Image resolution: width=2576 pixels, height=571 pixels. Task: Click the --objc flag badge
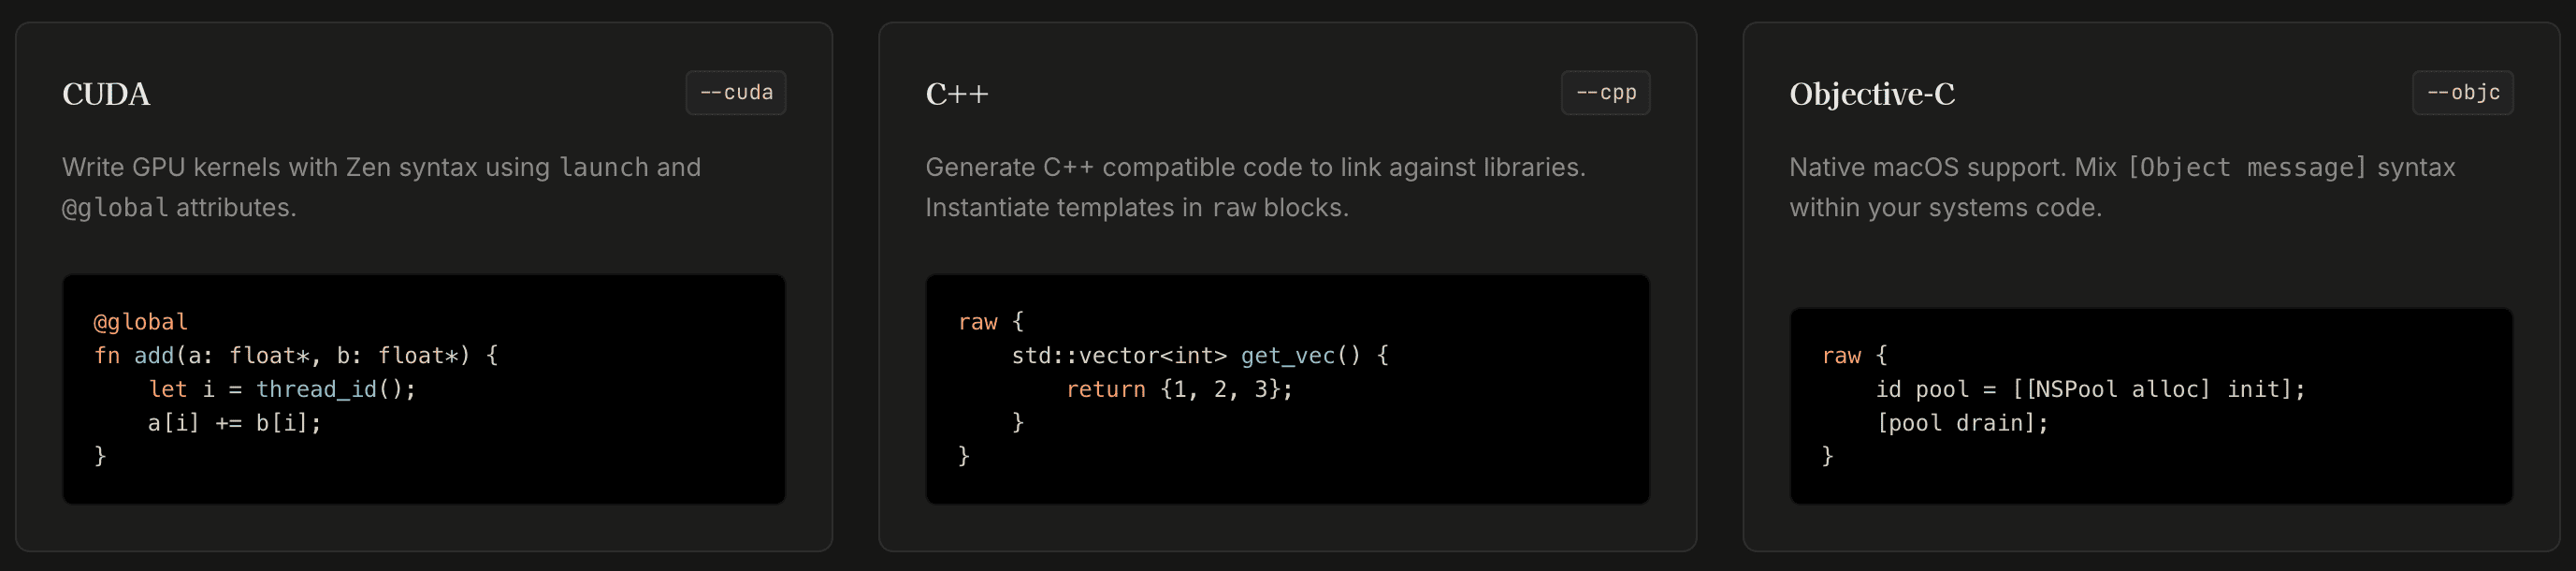[x=2463, y=93]
